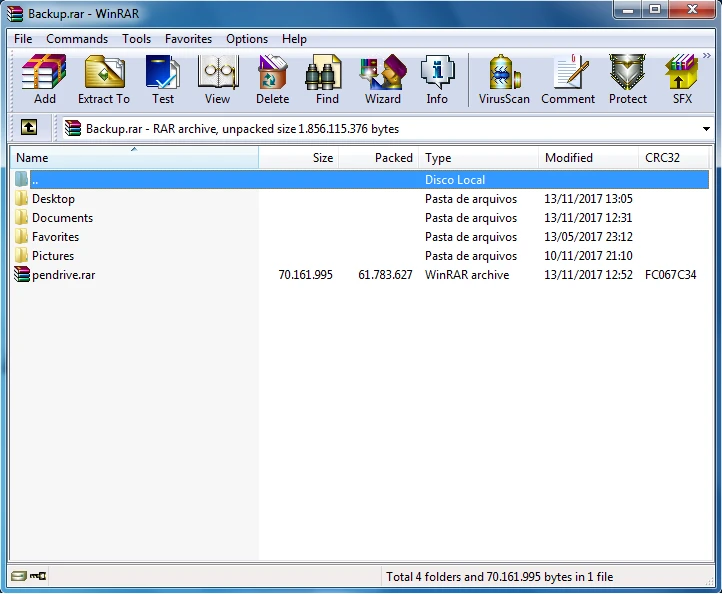Open the File menu
The width and height of the screenshot is (722, 594).
[23, 39]
